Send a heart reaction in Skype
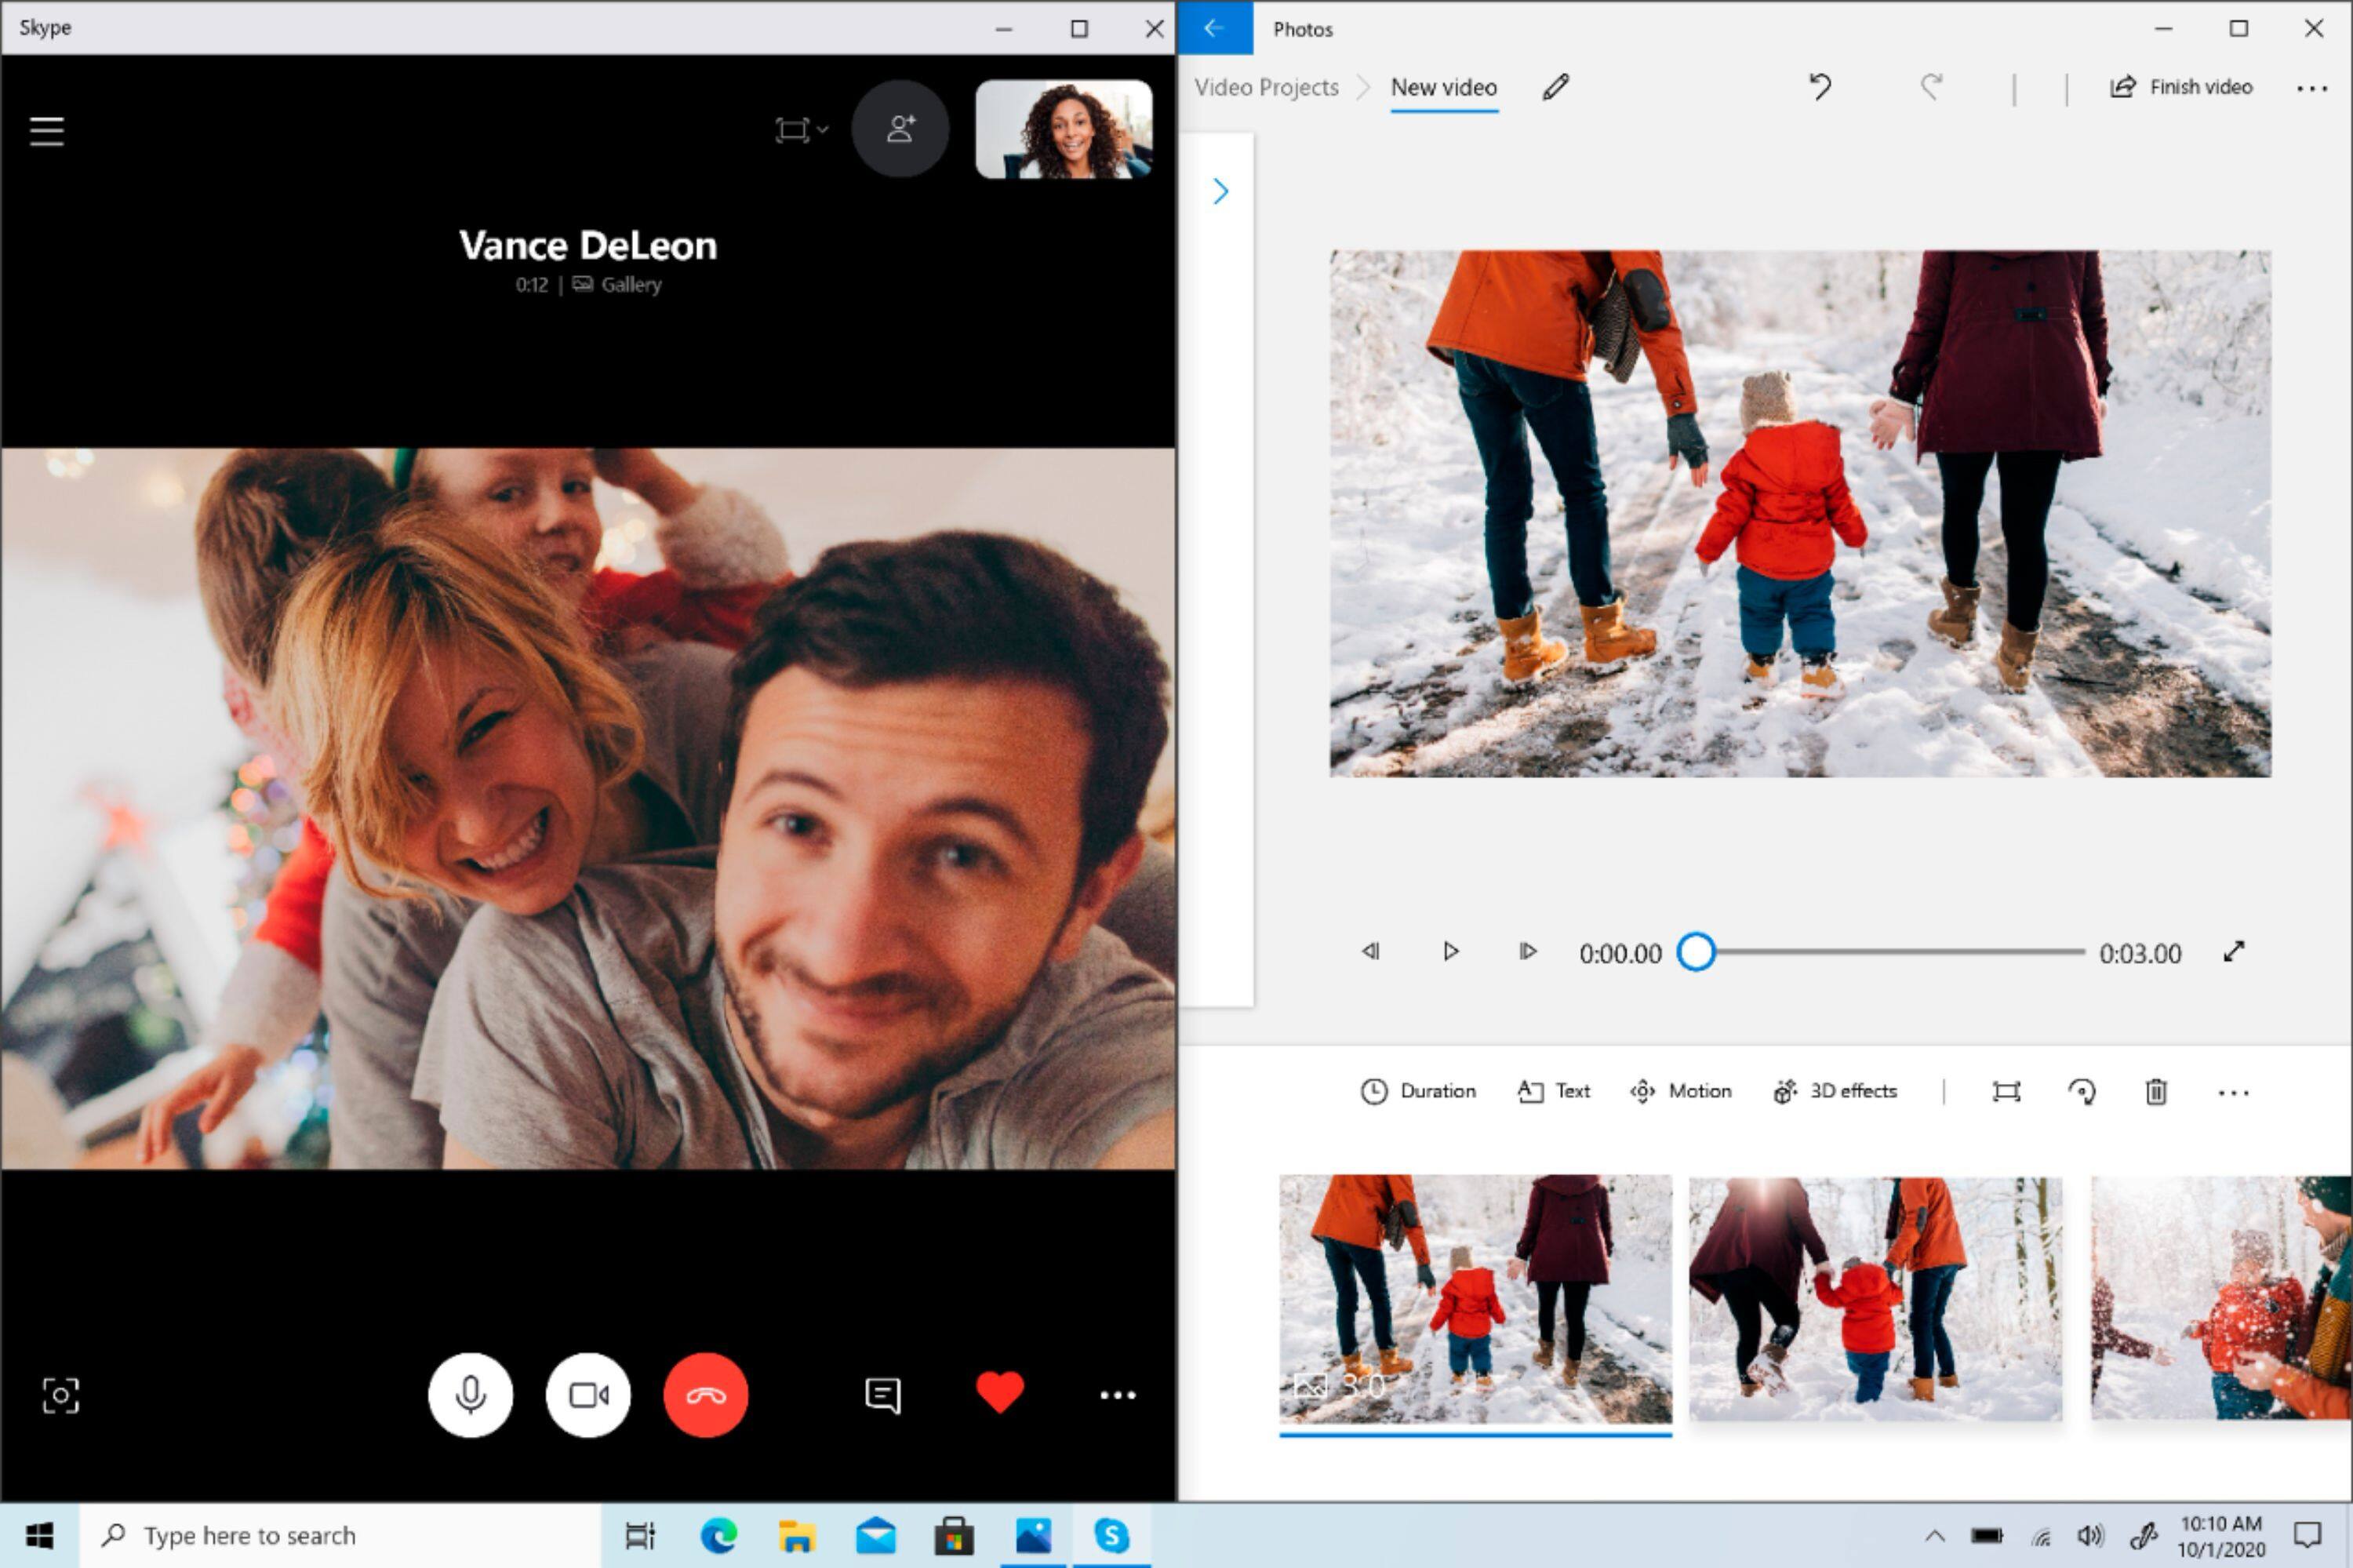2353x1568 pixels. (1000, 1393)
